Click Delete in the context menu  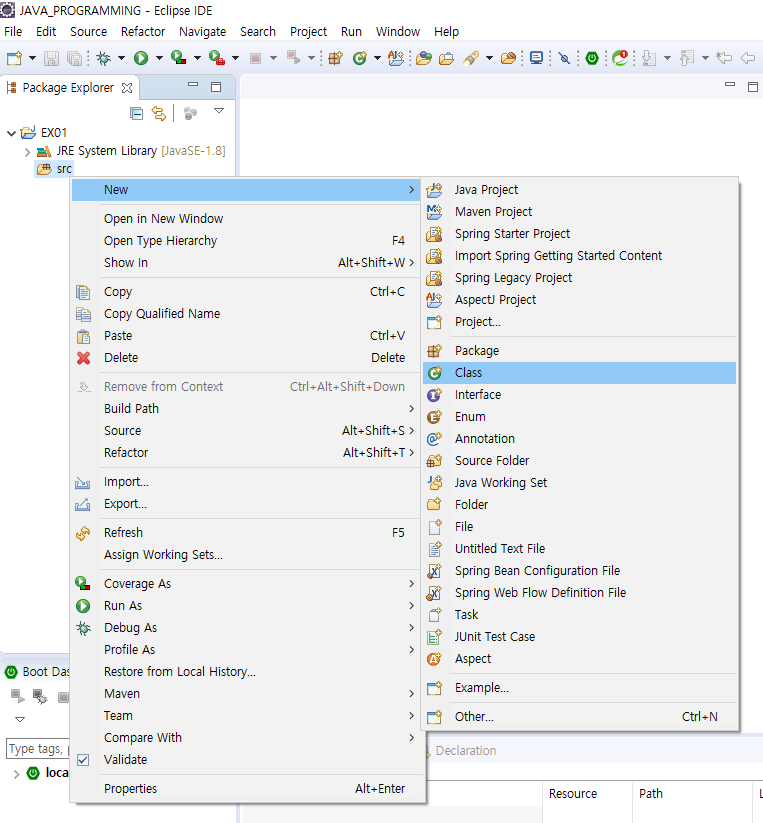[x=247, y=358]
